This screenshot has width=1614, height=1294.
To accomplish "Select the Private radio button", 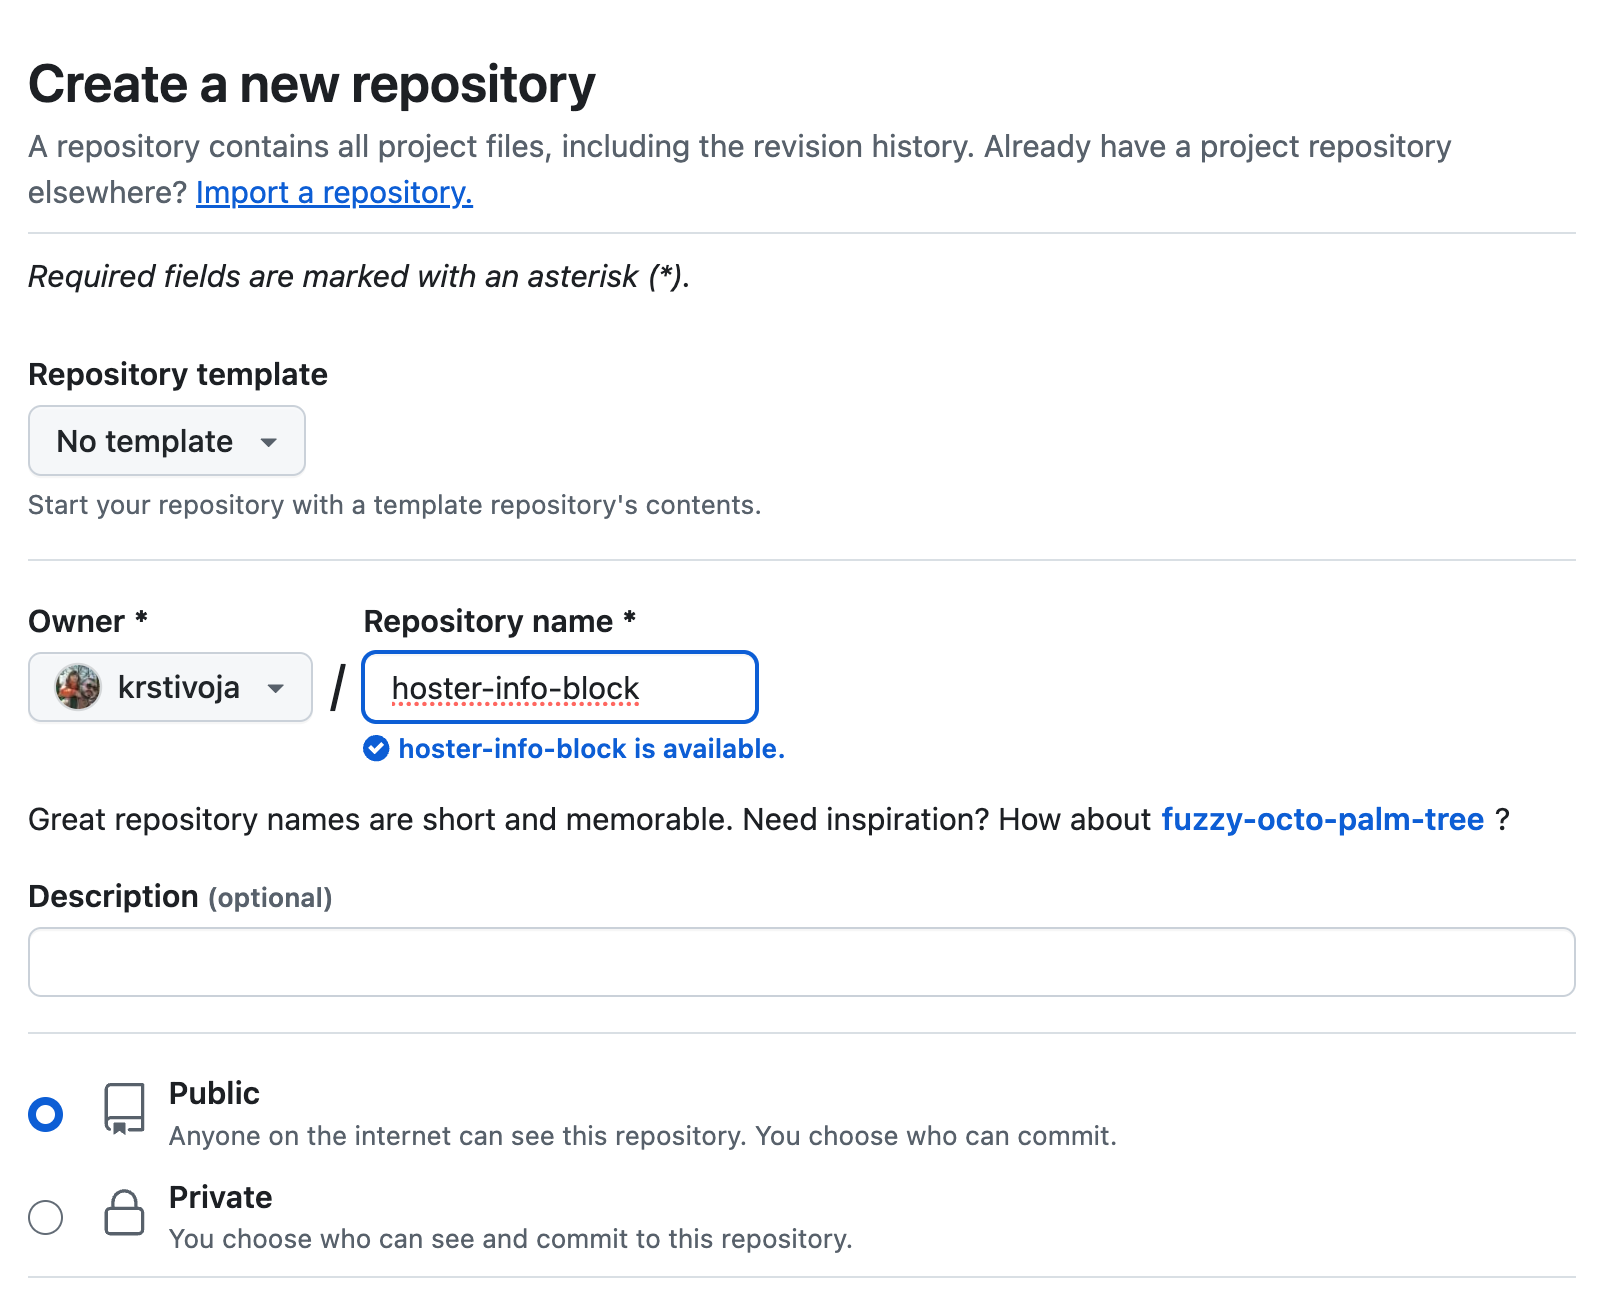I will (x=46, y=1217).
